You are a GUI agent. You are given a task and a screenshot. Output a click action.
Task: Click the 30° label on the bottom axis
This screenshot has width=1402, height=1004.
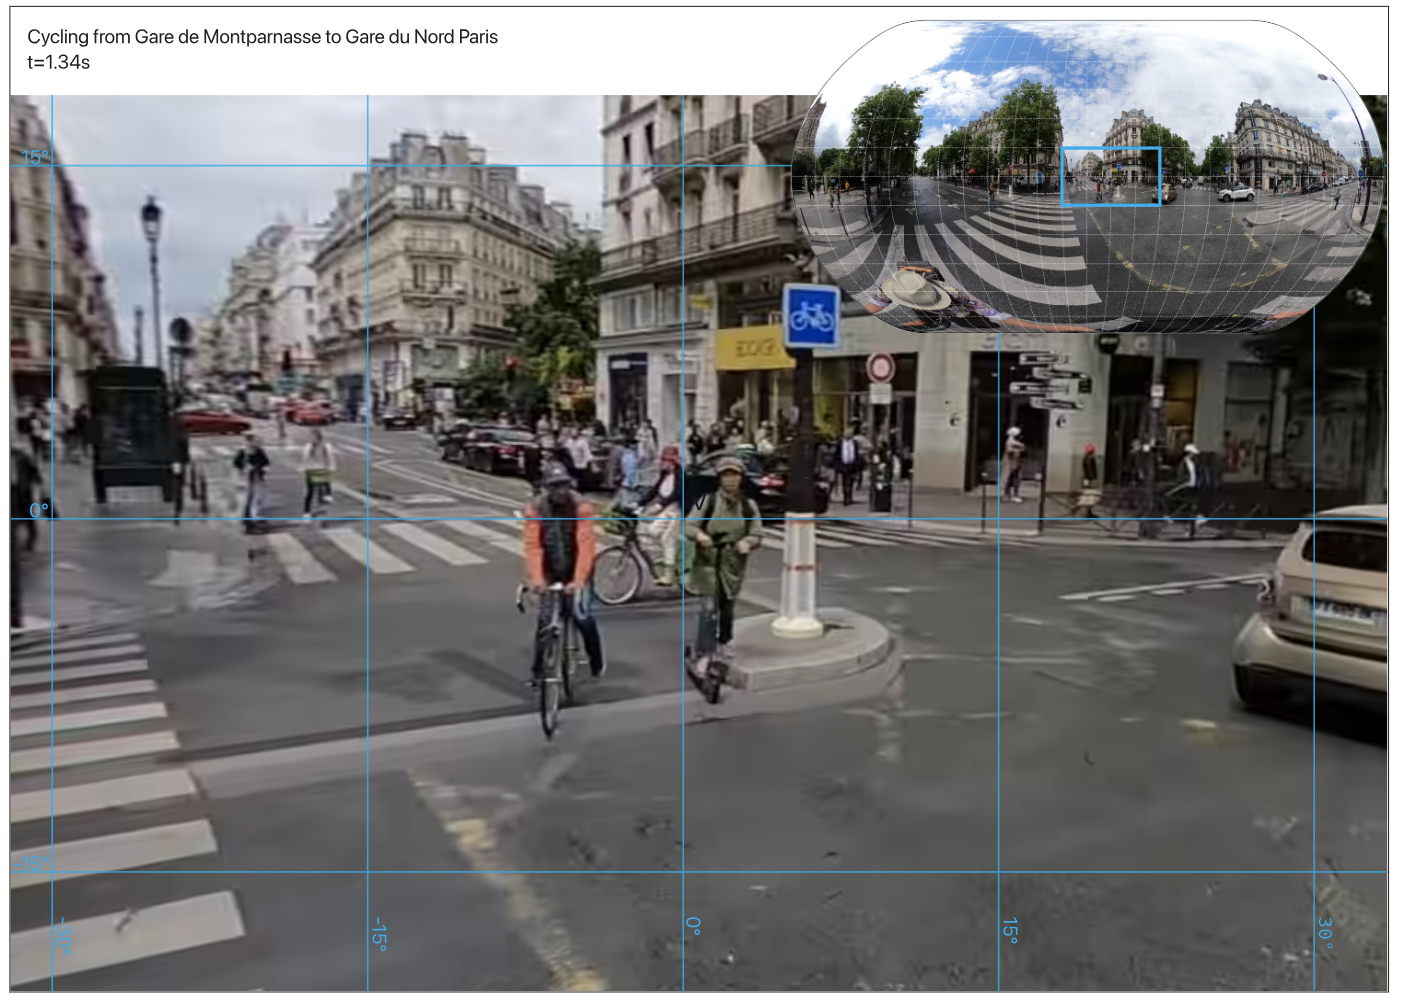click(1325, 931)
